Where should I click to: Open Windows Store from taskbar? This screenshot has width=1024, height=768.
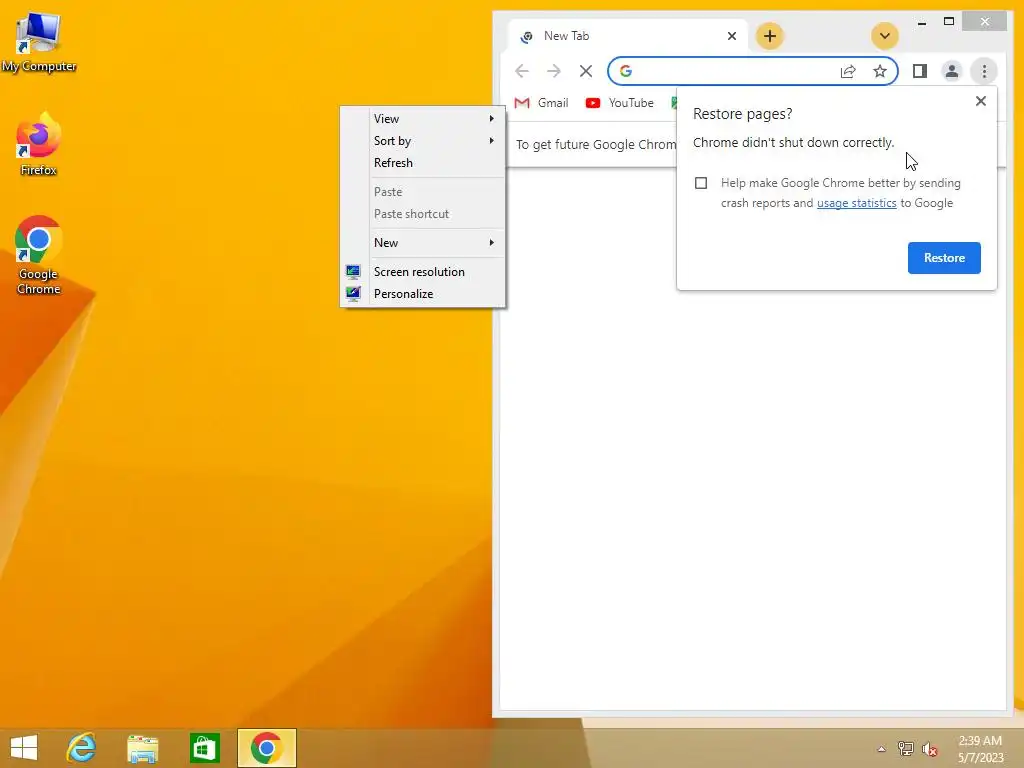204,748
